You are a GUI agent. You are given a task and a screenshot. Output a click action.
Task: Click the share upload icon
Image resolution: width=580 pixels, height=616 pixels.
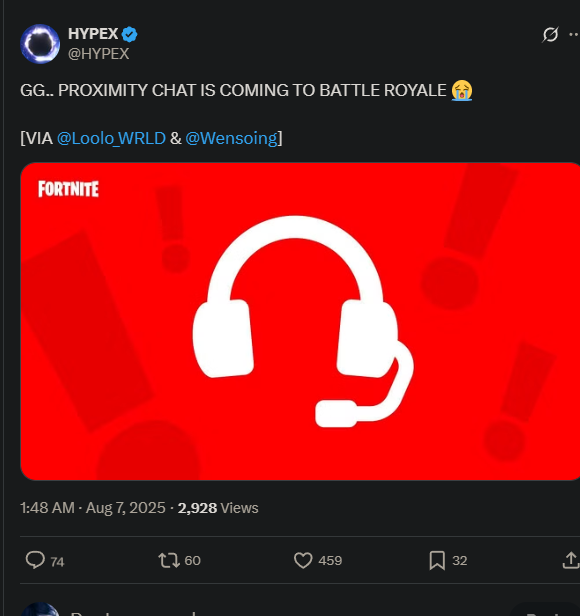click(x=571, y=560)
